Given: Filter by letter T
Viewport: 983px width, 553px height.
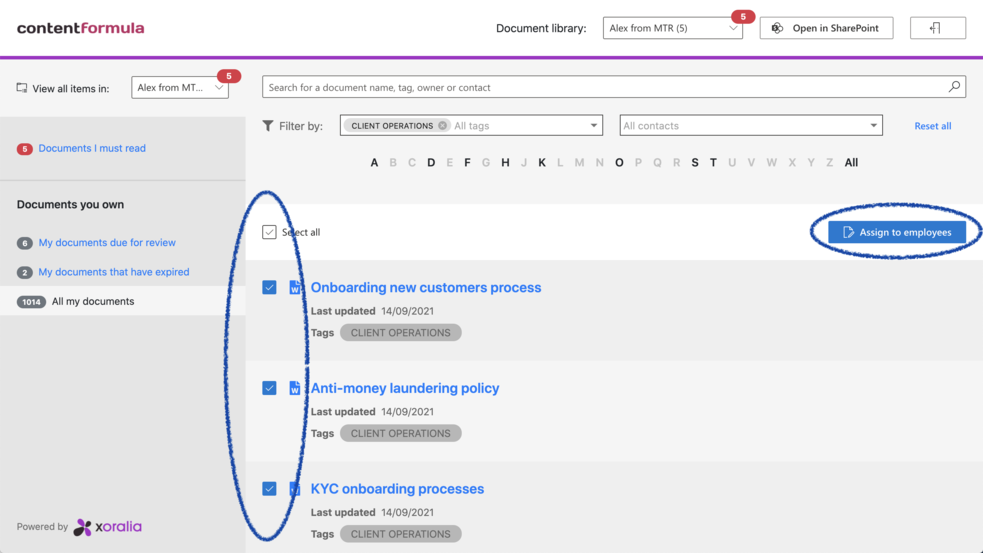Looking at the screenshot, I should [x=713, y=163].
